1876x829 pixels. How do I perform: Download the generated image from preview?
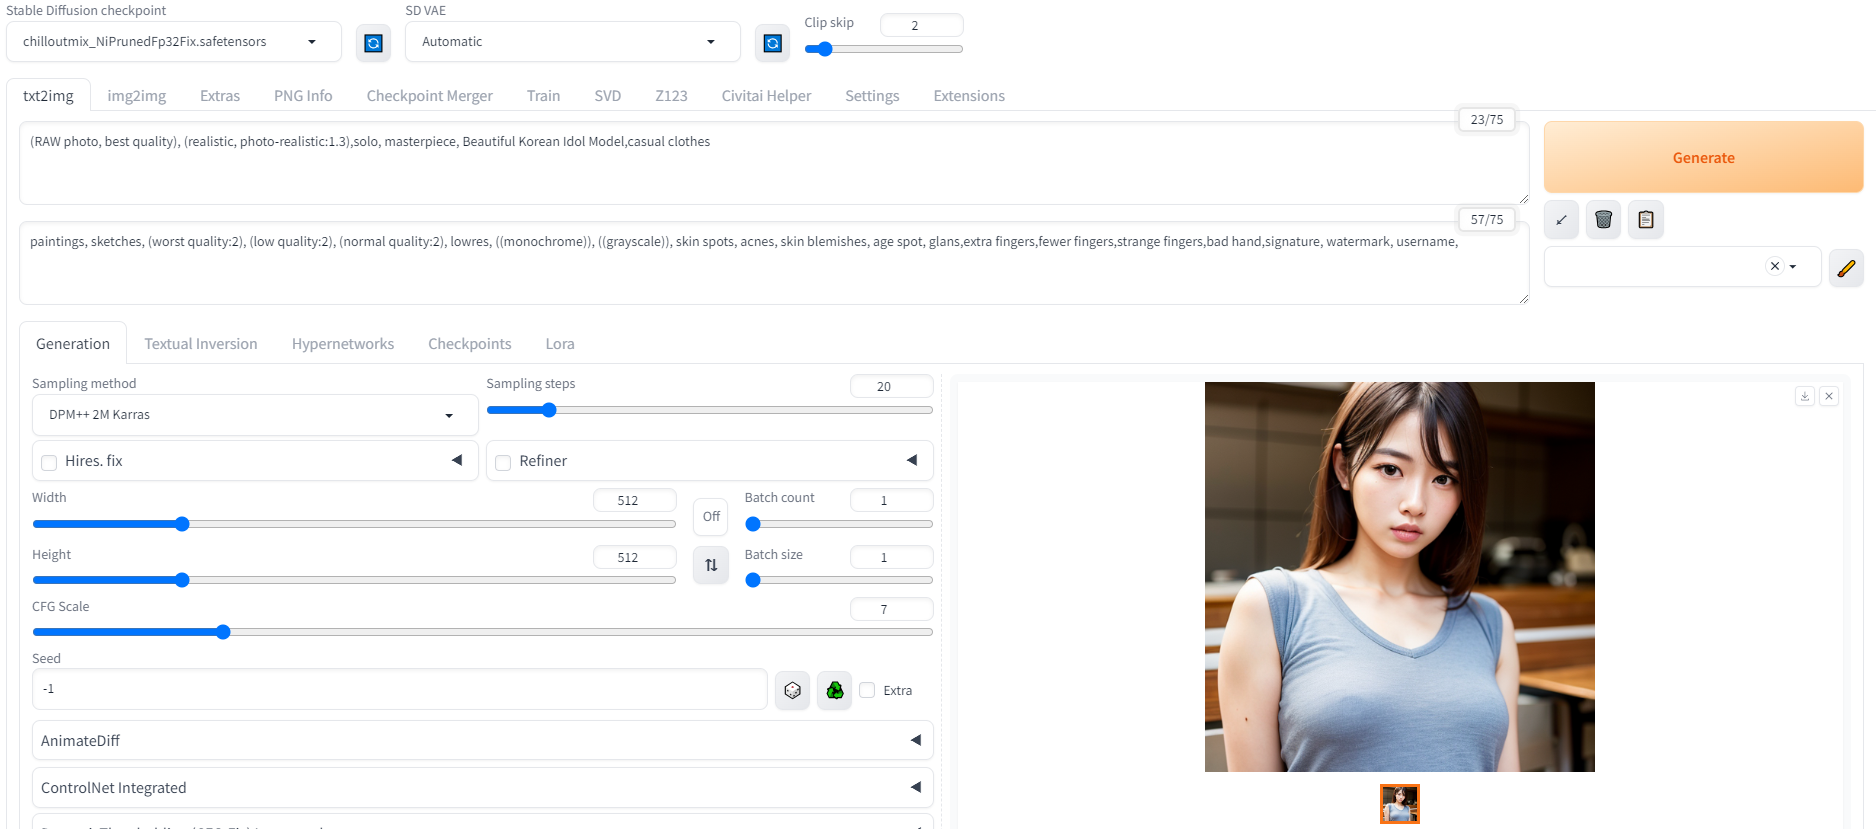pyautogui.click(x=1805, y=396)
